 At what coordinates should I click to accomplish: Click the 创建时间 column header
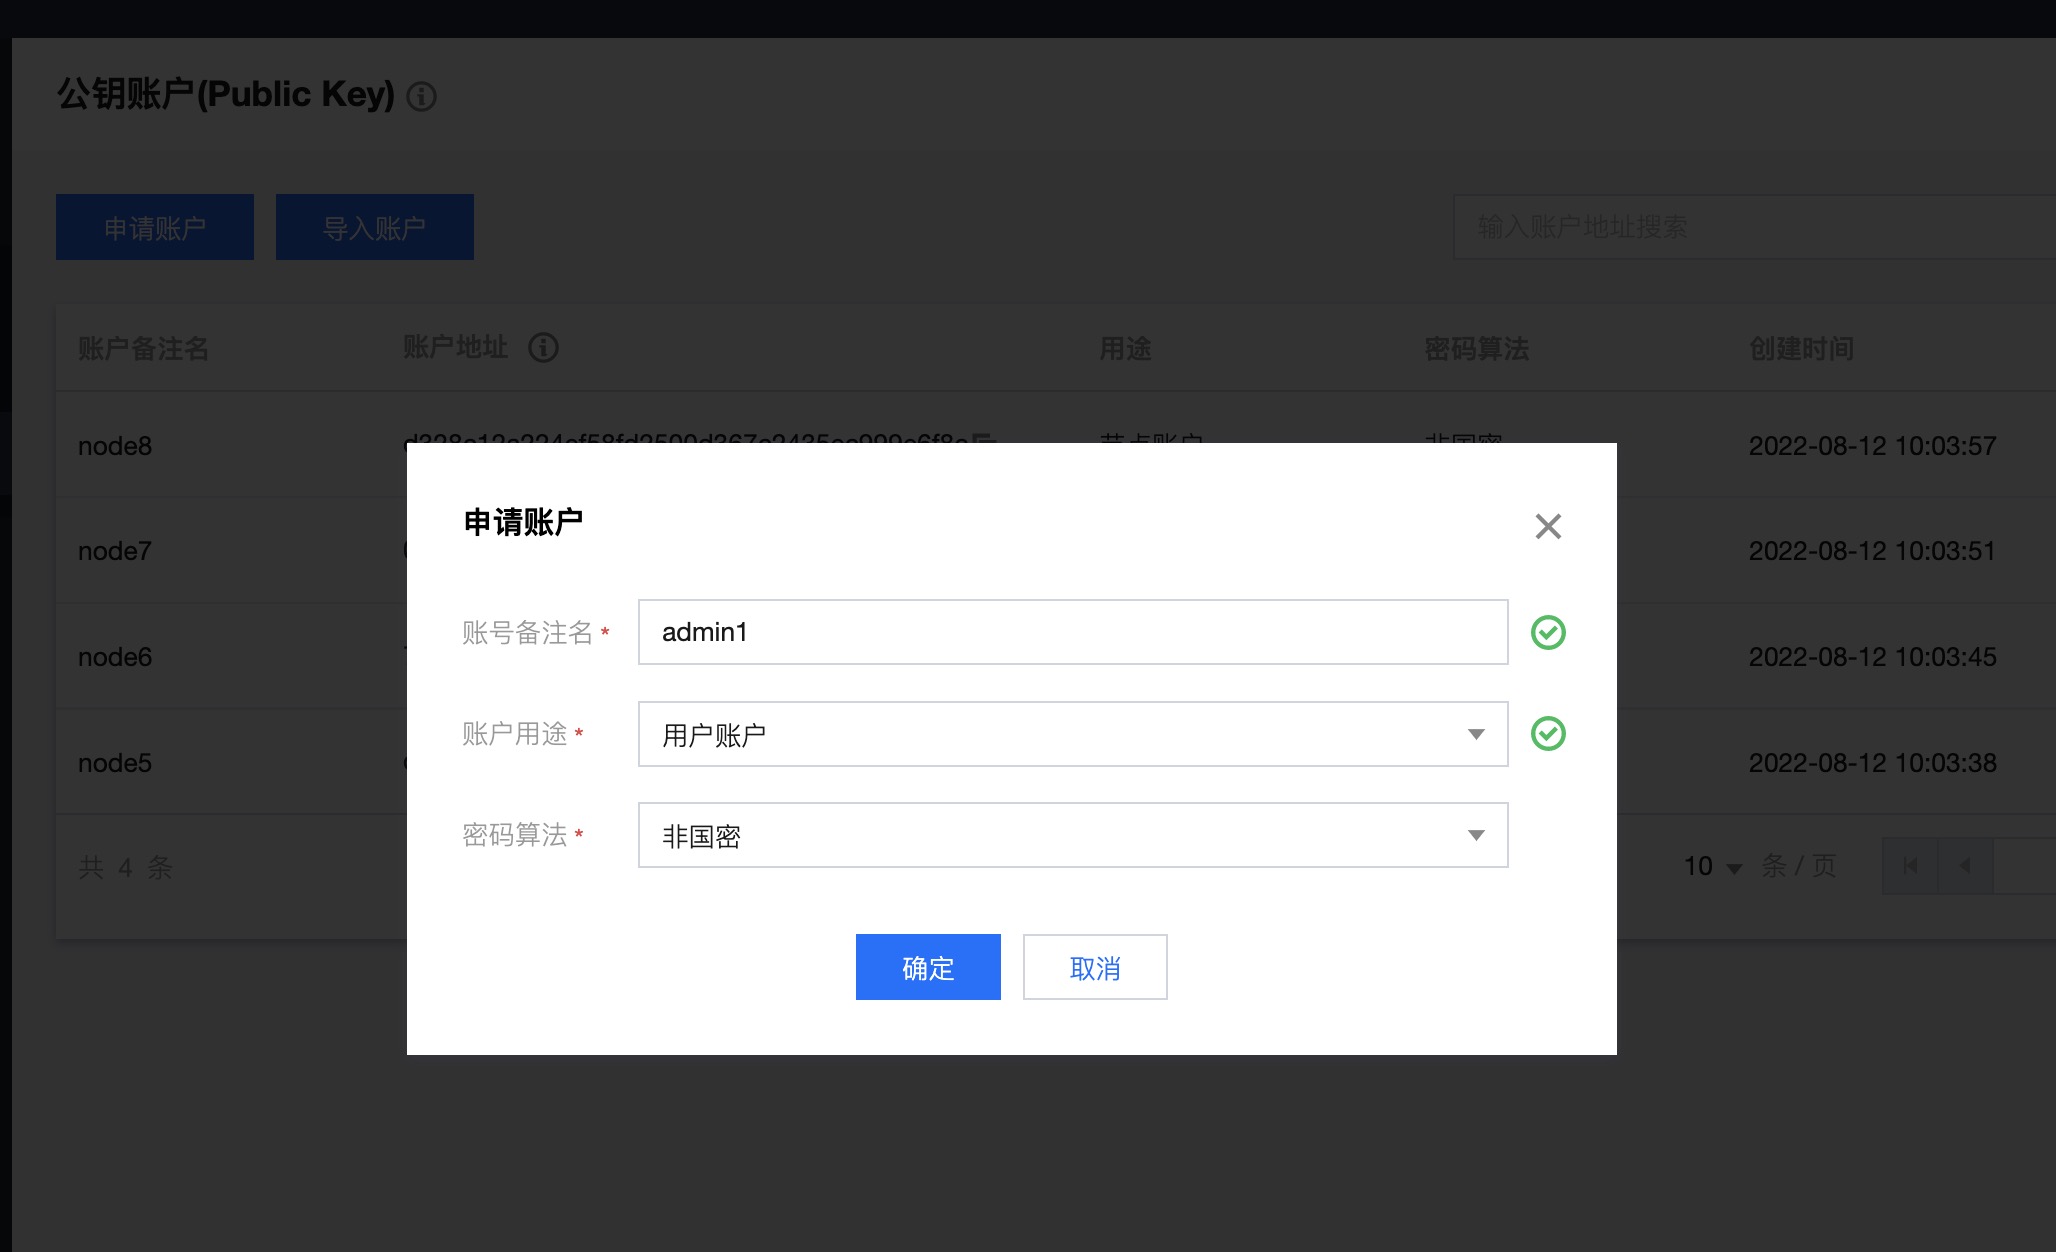1801,348
